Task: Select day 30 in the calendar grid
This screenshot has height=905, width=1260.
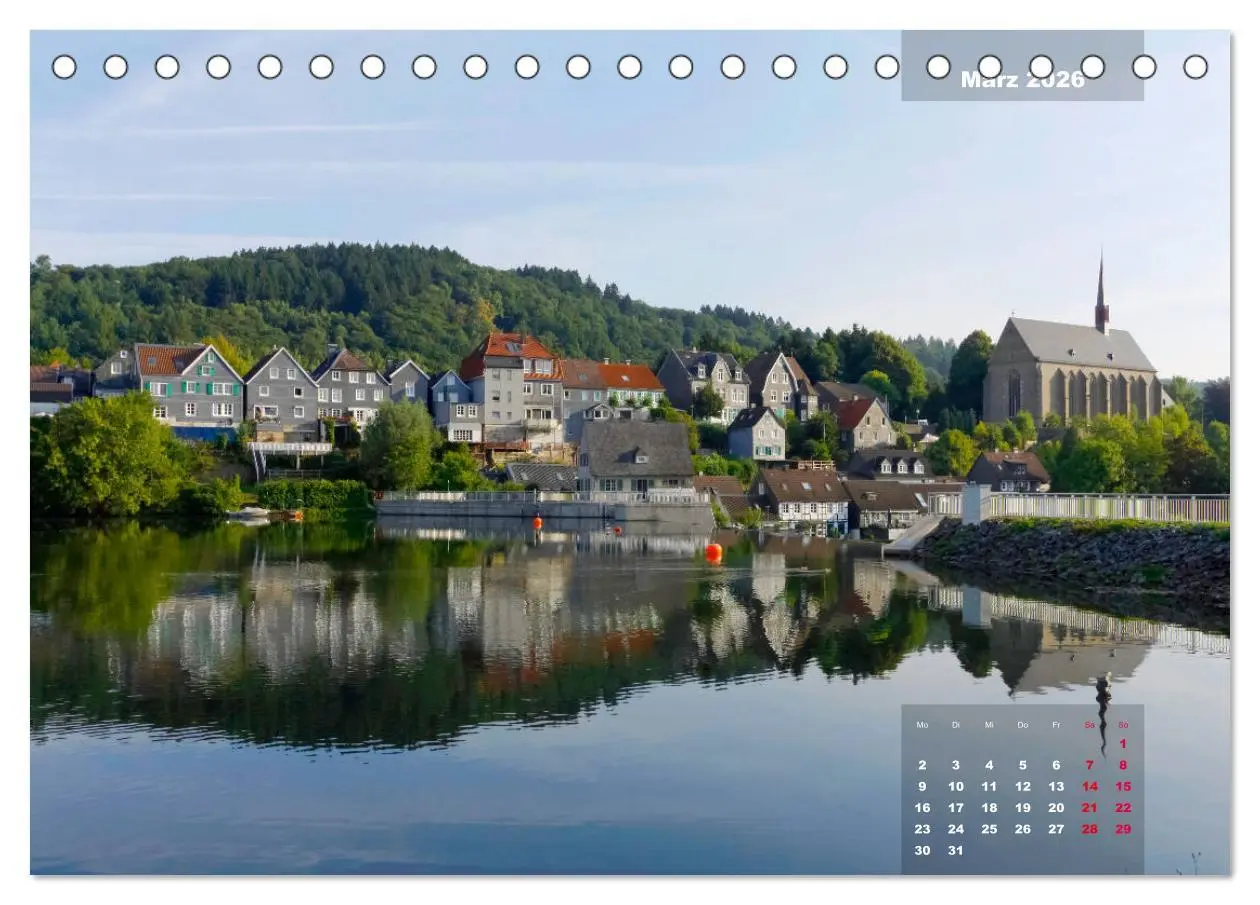Action: (922, 851)
